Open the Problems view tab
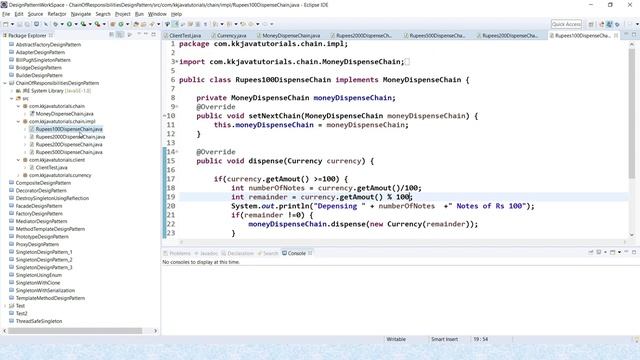Image resolution: width=640 pixels, height=360 pixels. (x=177, y=253)
